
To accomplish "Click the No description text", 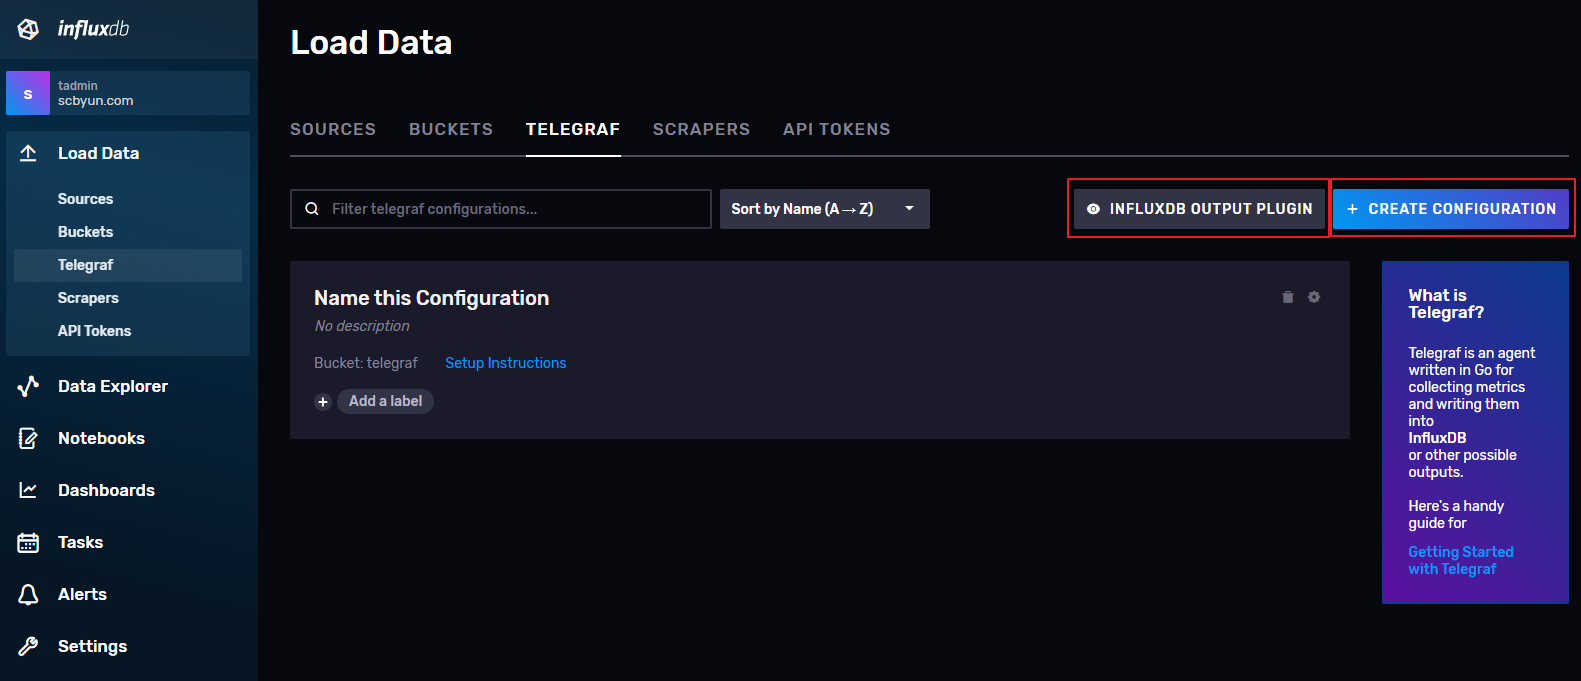I will (x=362, y=326).
